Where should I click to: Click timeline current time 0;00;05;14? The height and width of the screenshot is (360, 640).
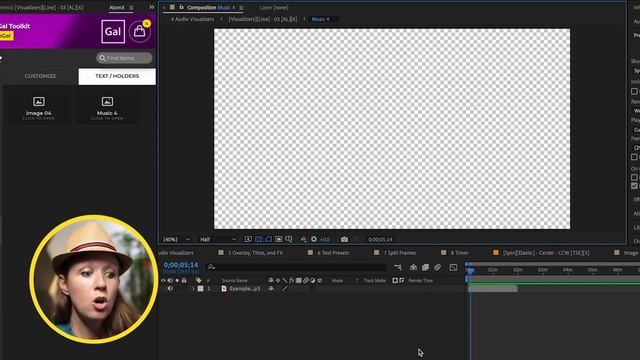tap(181, 265)
